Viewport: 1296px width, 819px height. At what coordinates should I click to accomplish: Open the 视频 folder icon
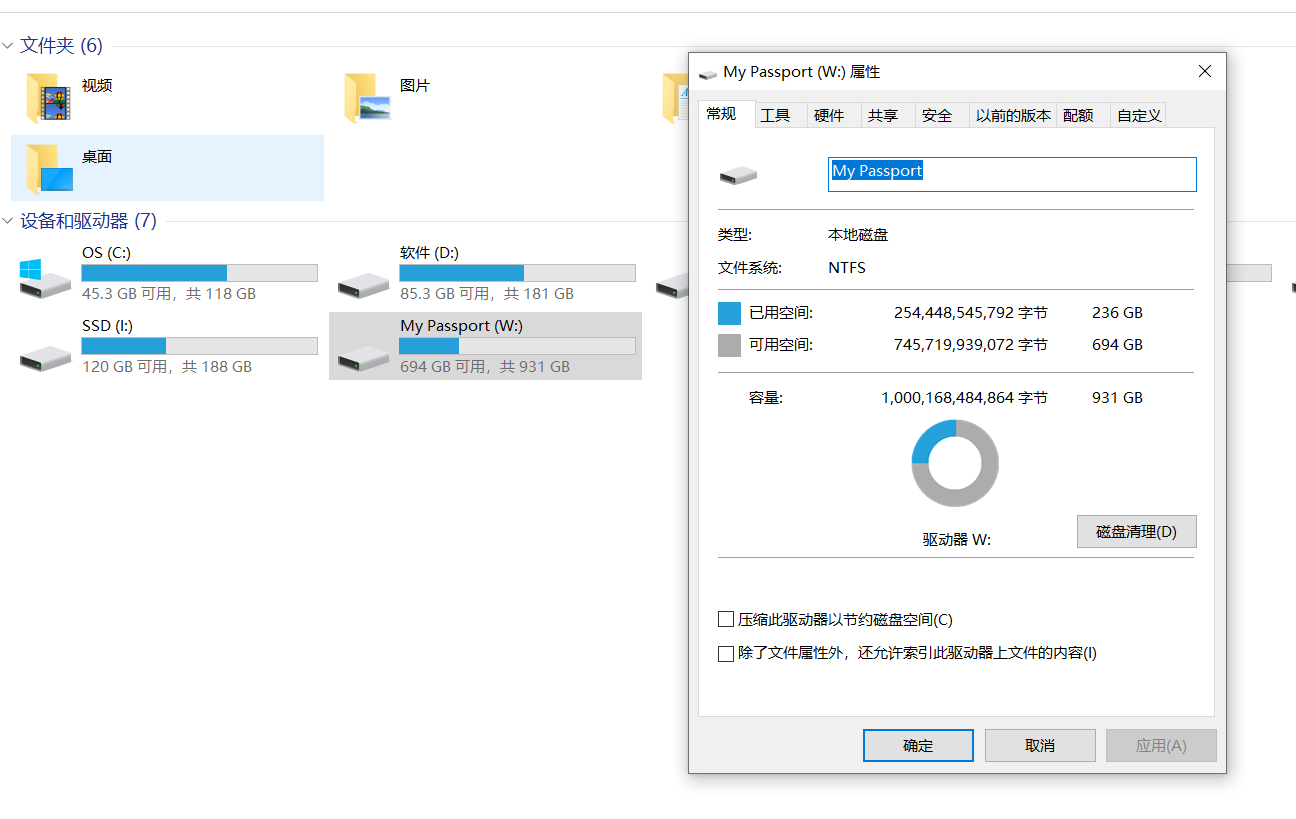click(48, 98)
